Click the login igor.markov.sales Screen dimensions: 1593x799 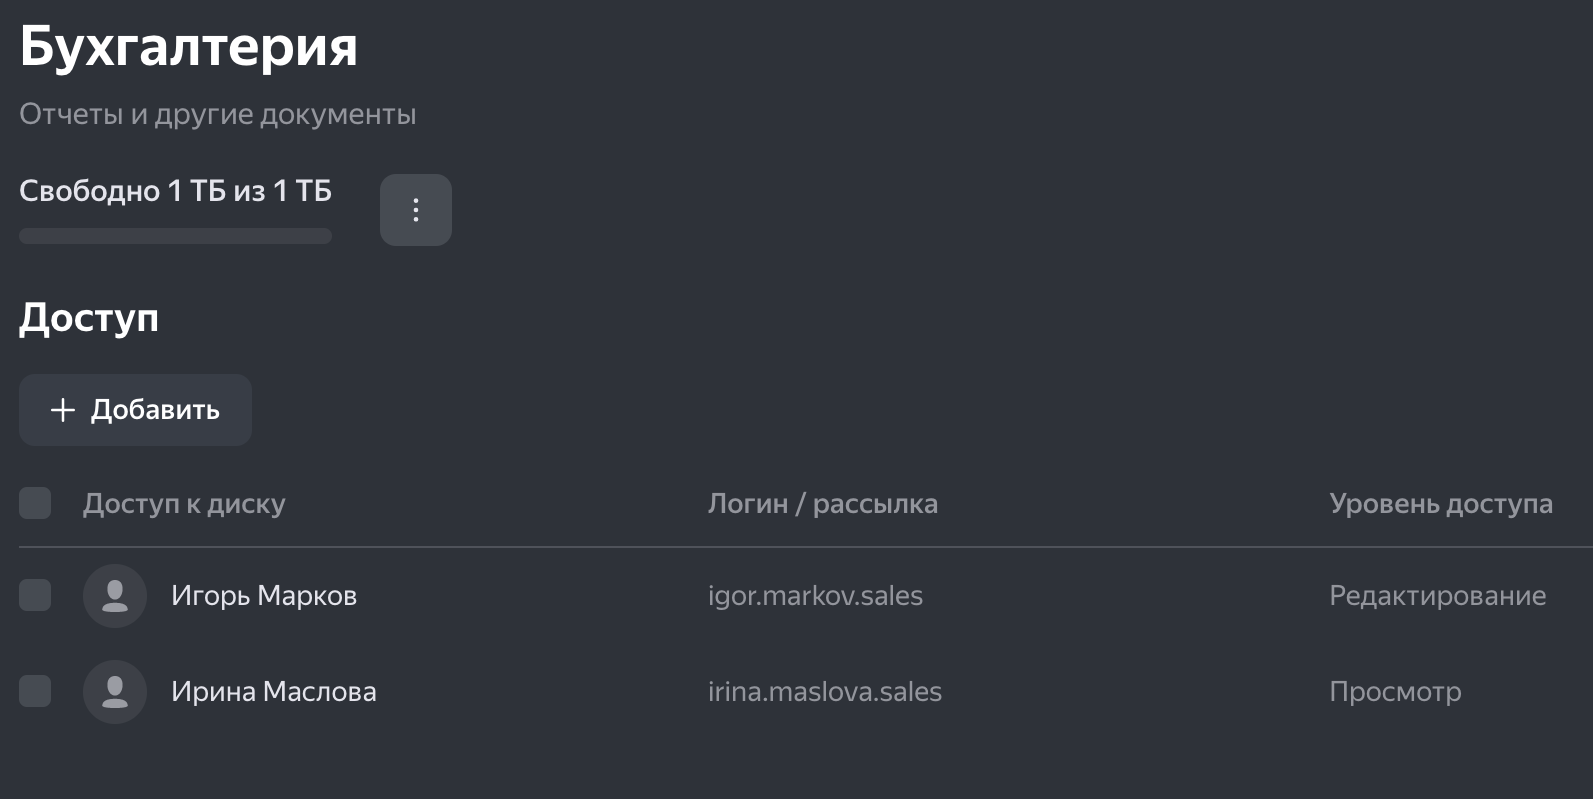pyautogui.click(x=815, y=596)
